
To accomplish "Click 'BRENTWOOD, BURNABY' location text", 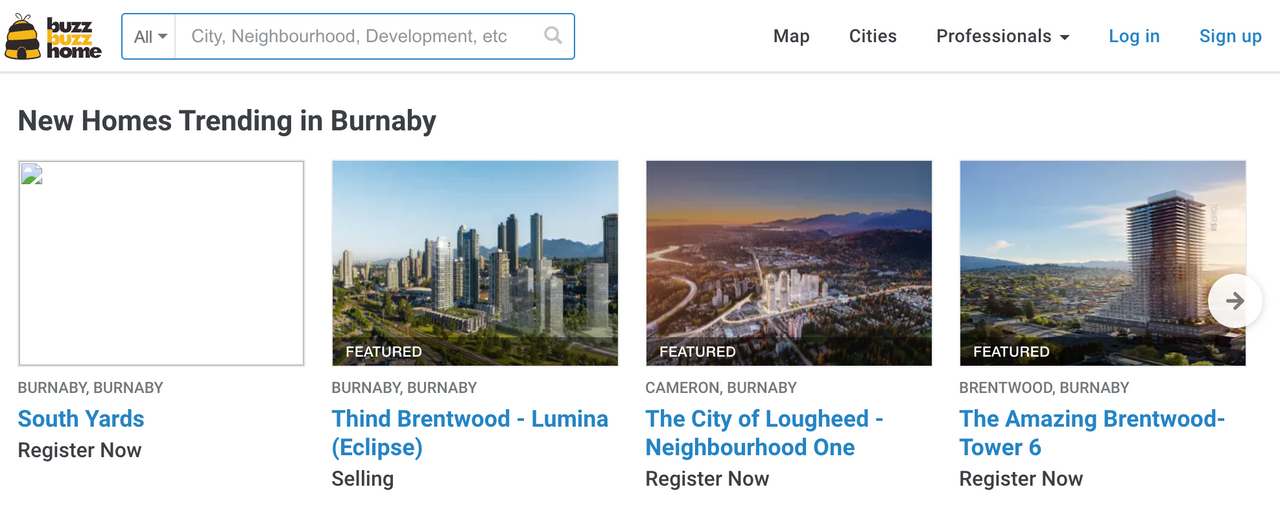I will (x=1044, y=388).
